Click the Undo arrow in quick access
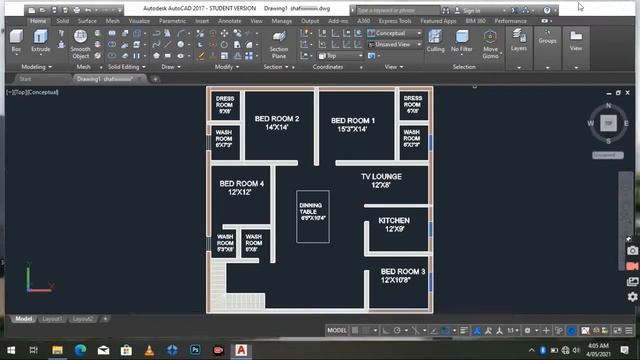640x360 pixels. pyautogui.click(x=88, y=10)
